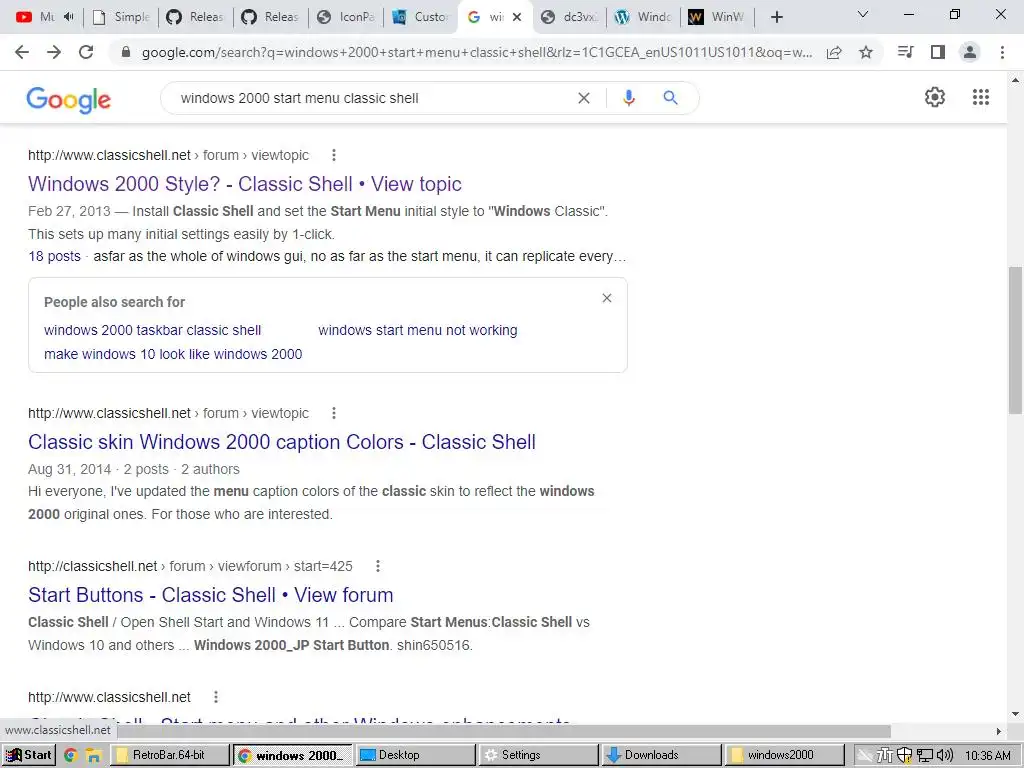Go back to the previous page
Image resolution: width=1024 pixels, height=768 pixels.
22,52
